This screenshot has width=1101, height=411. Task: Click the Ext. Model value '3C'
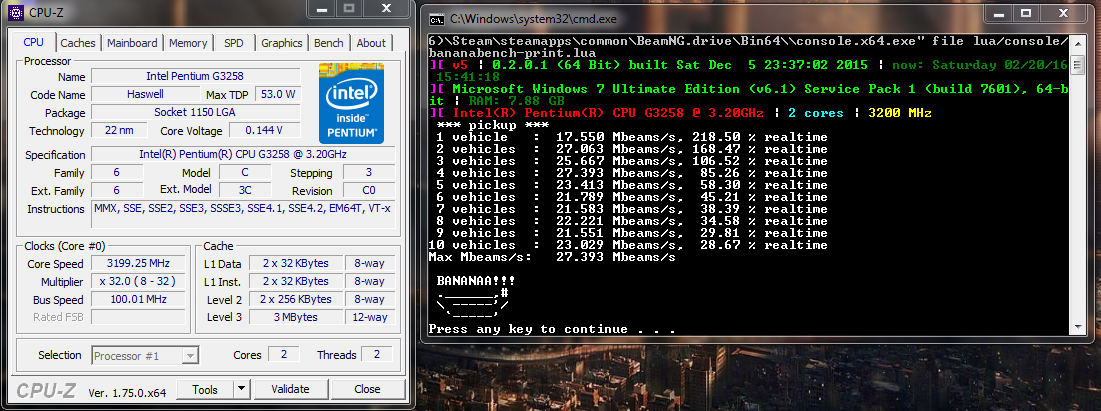coord(244,190)
